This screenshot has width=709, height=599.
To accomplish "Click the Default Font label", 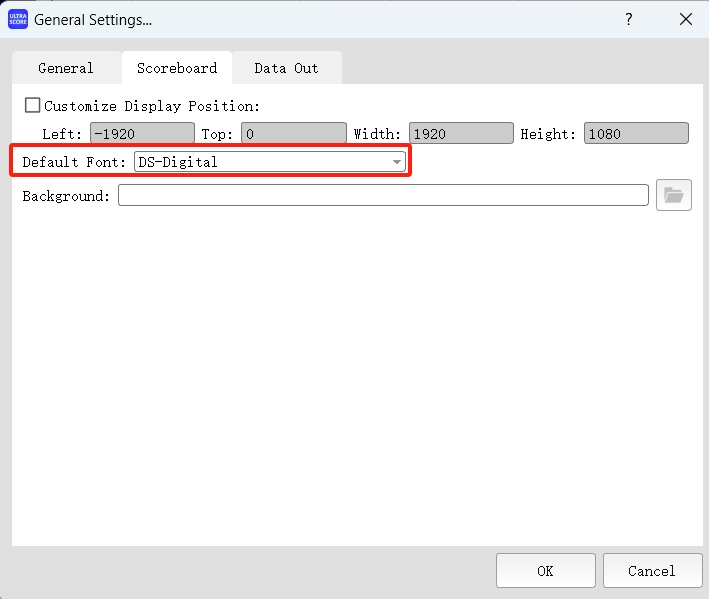I will click(74, 162).
